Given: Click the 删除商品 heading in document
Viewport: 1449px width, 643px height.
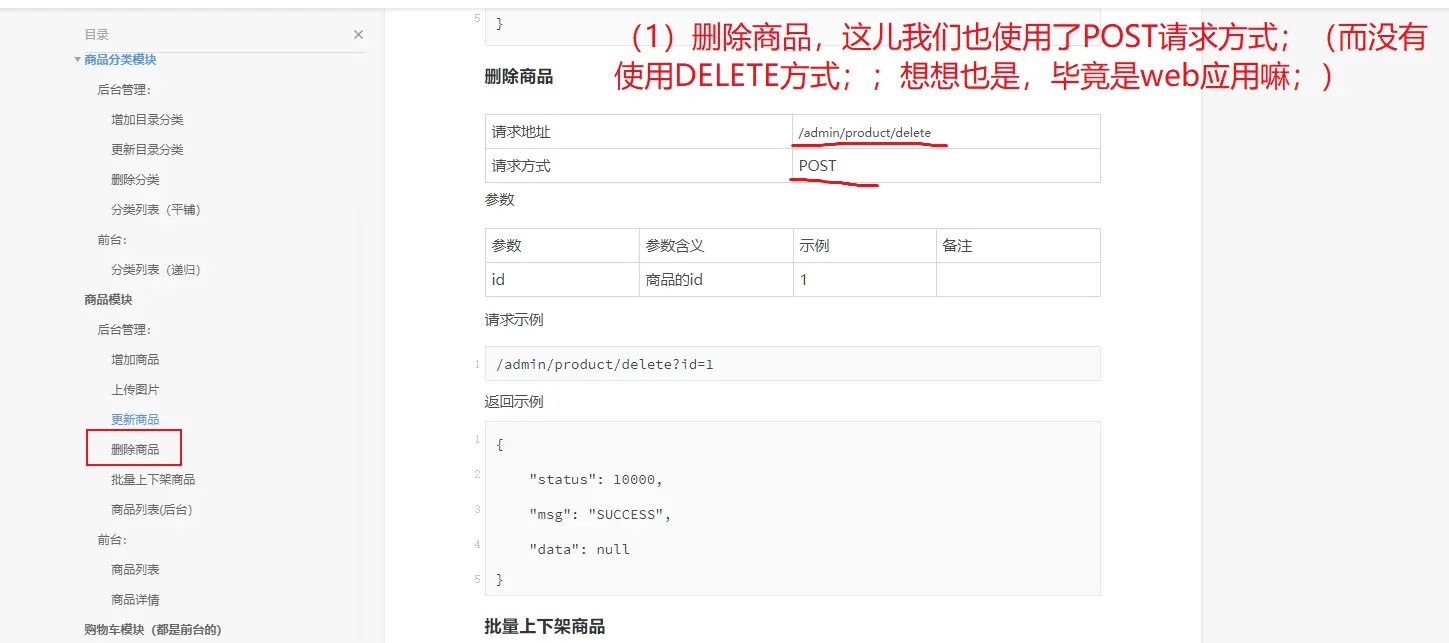Looking at the screenshot, I should 518,77.
